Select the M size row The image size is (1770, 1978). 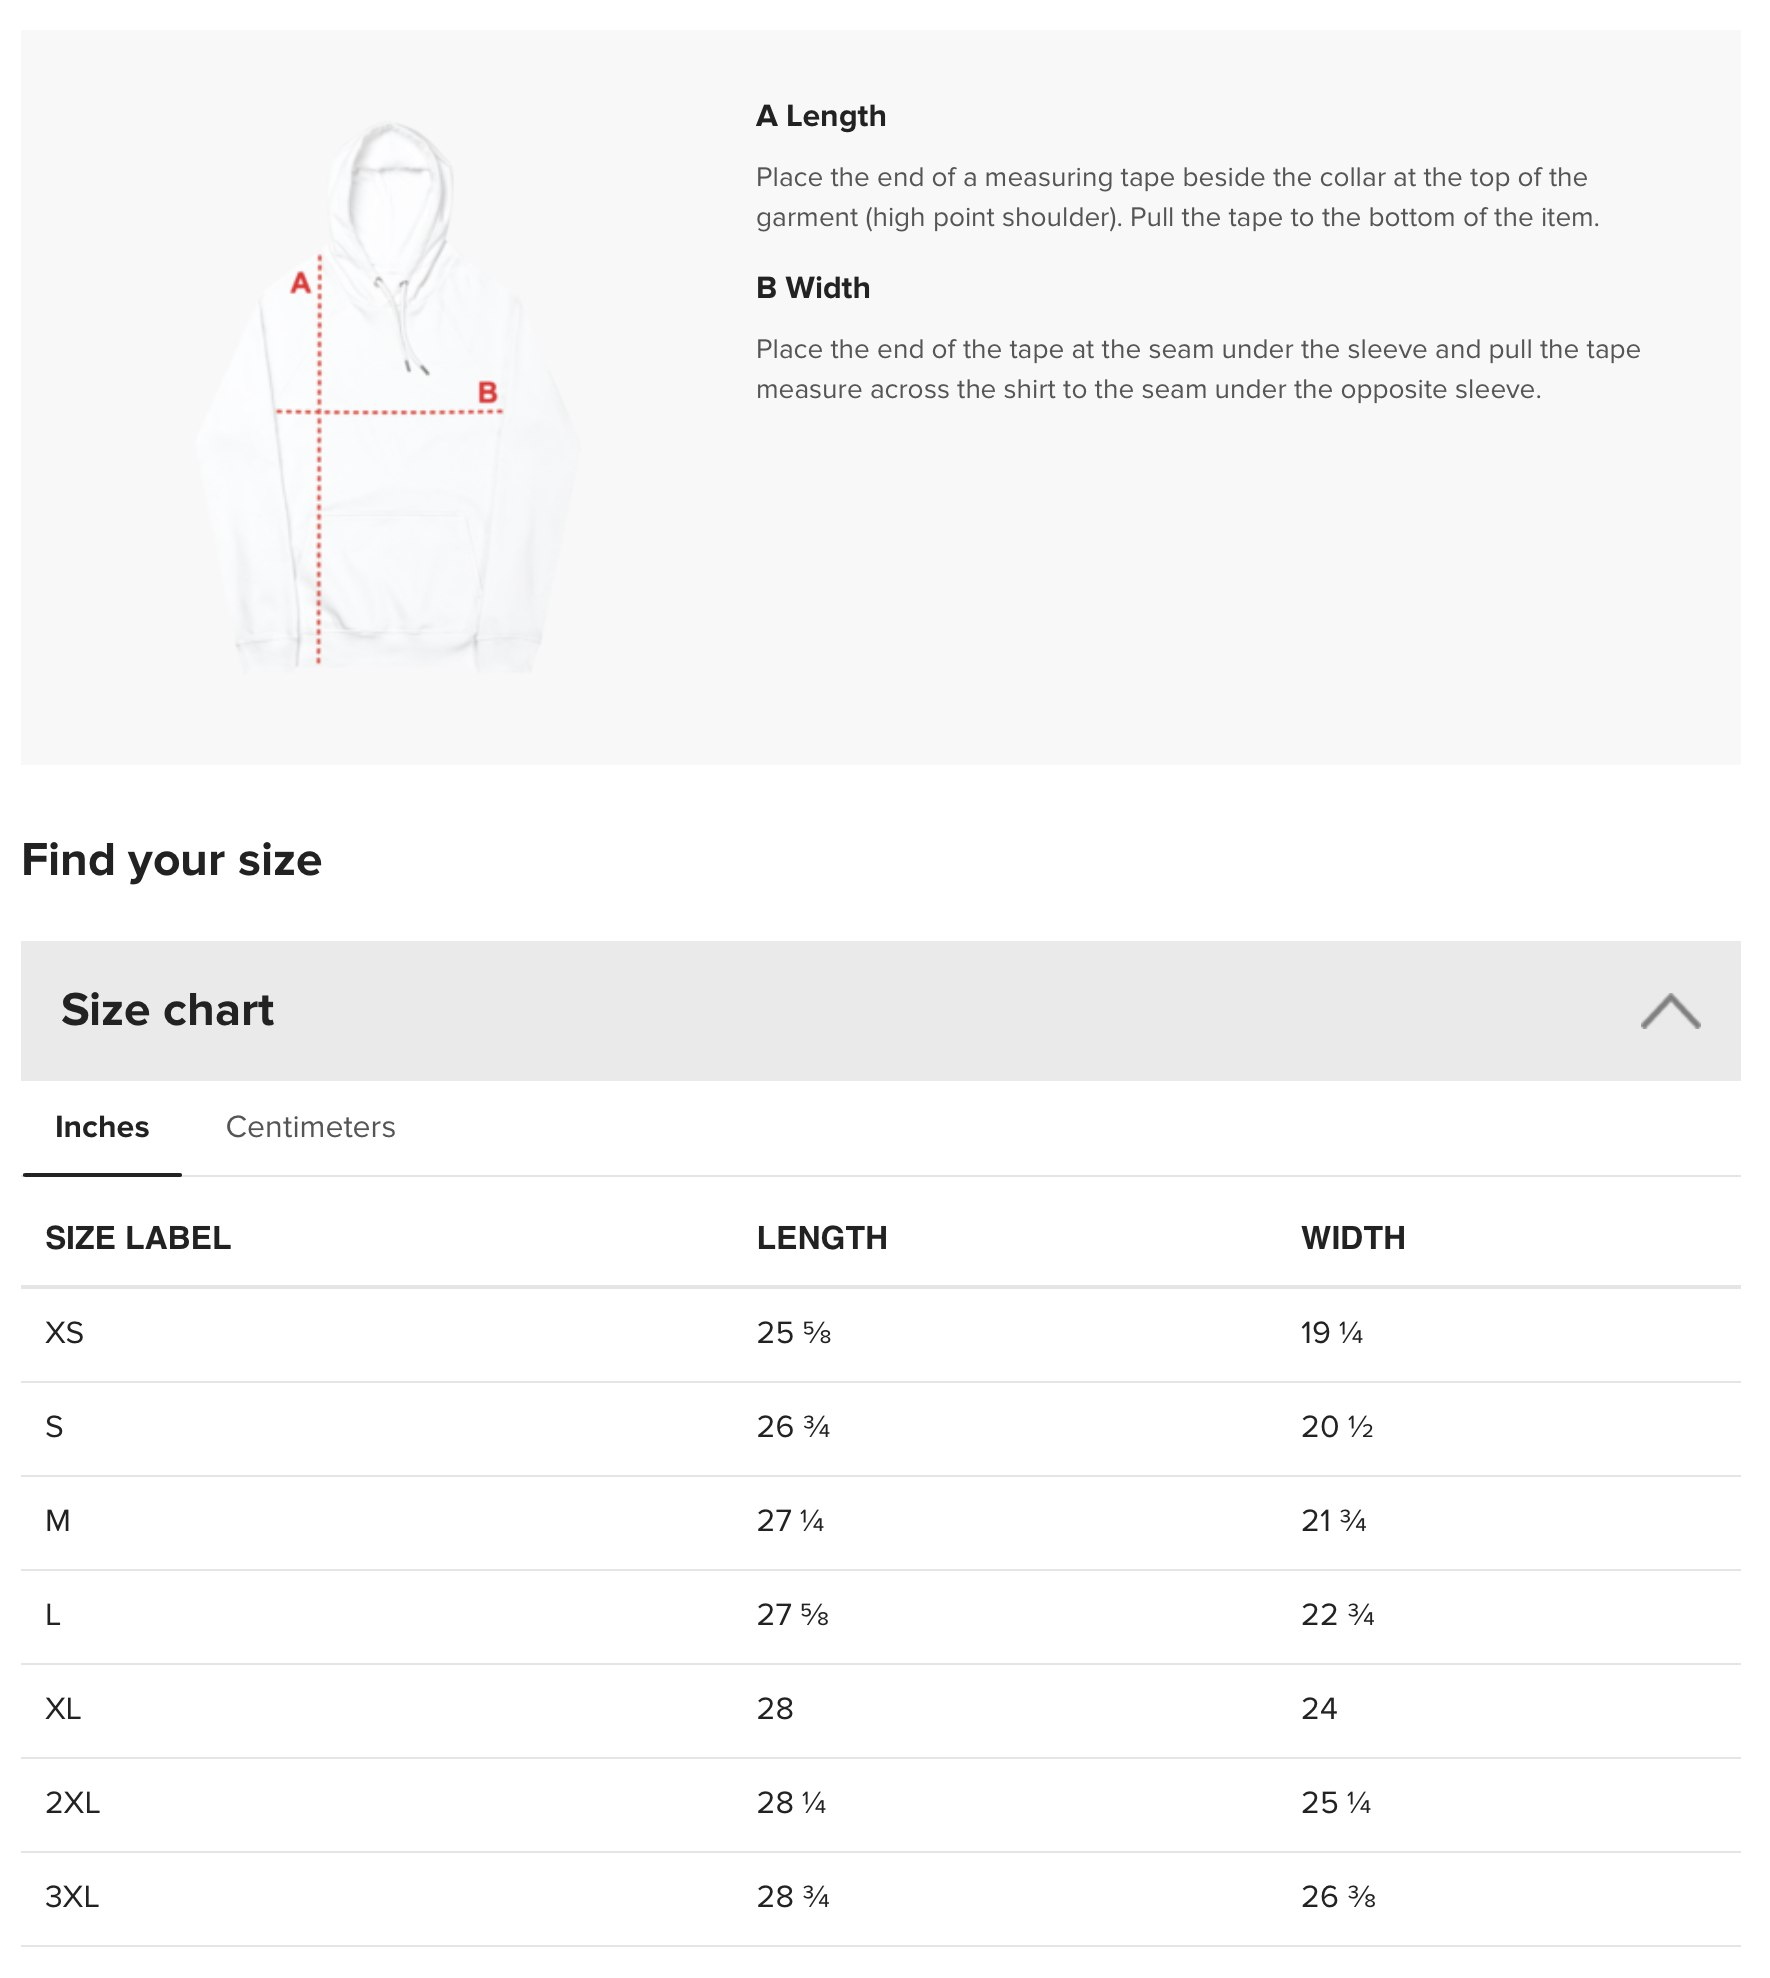[881, 1523]
